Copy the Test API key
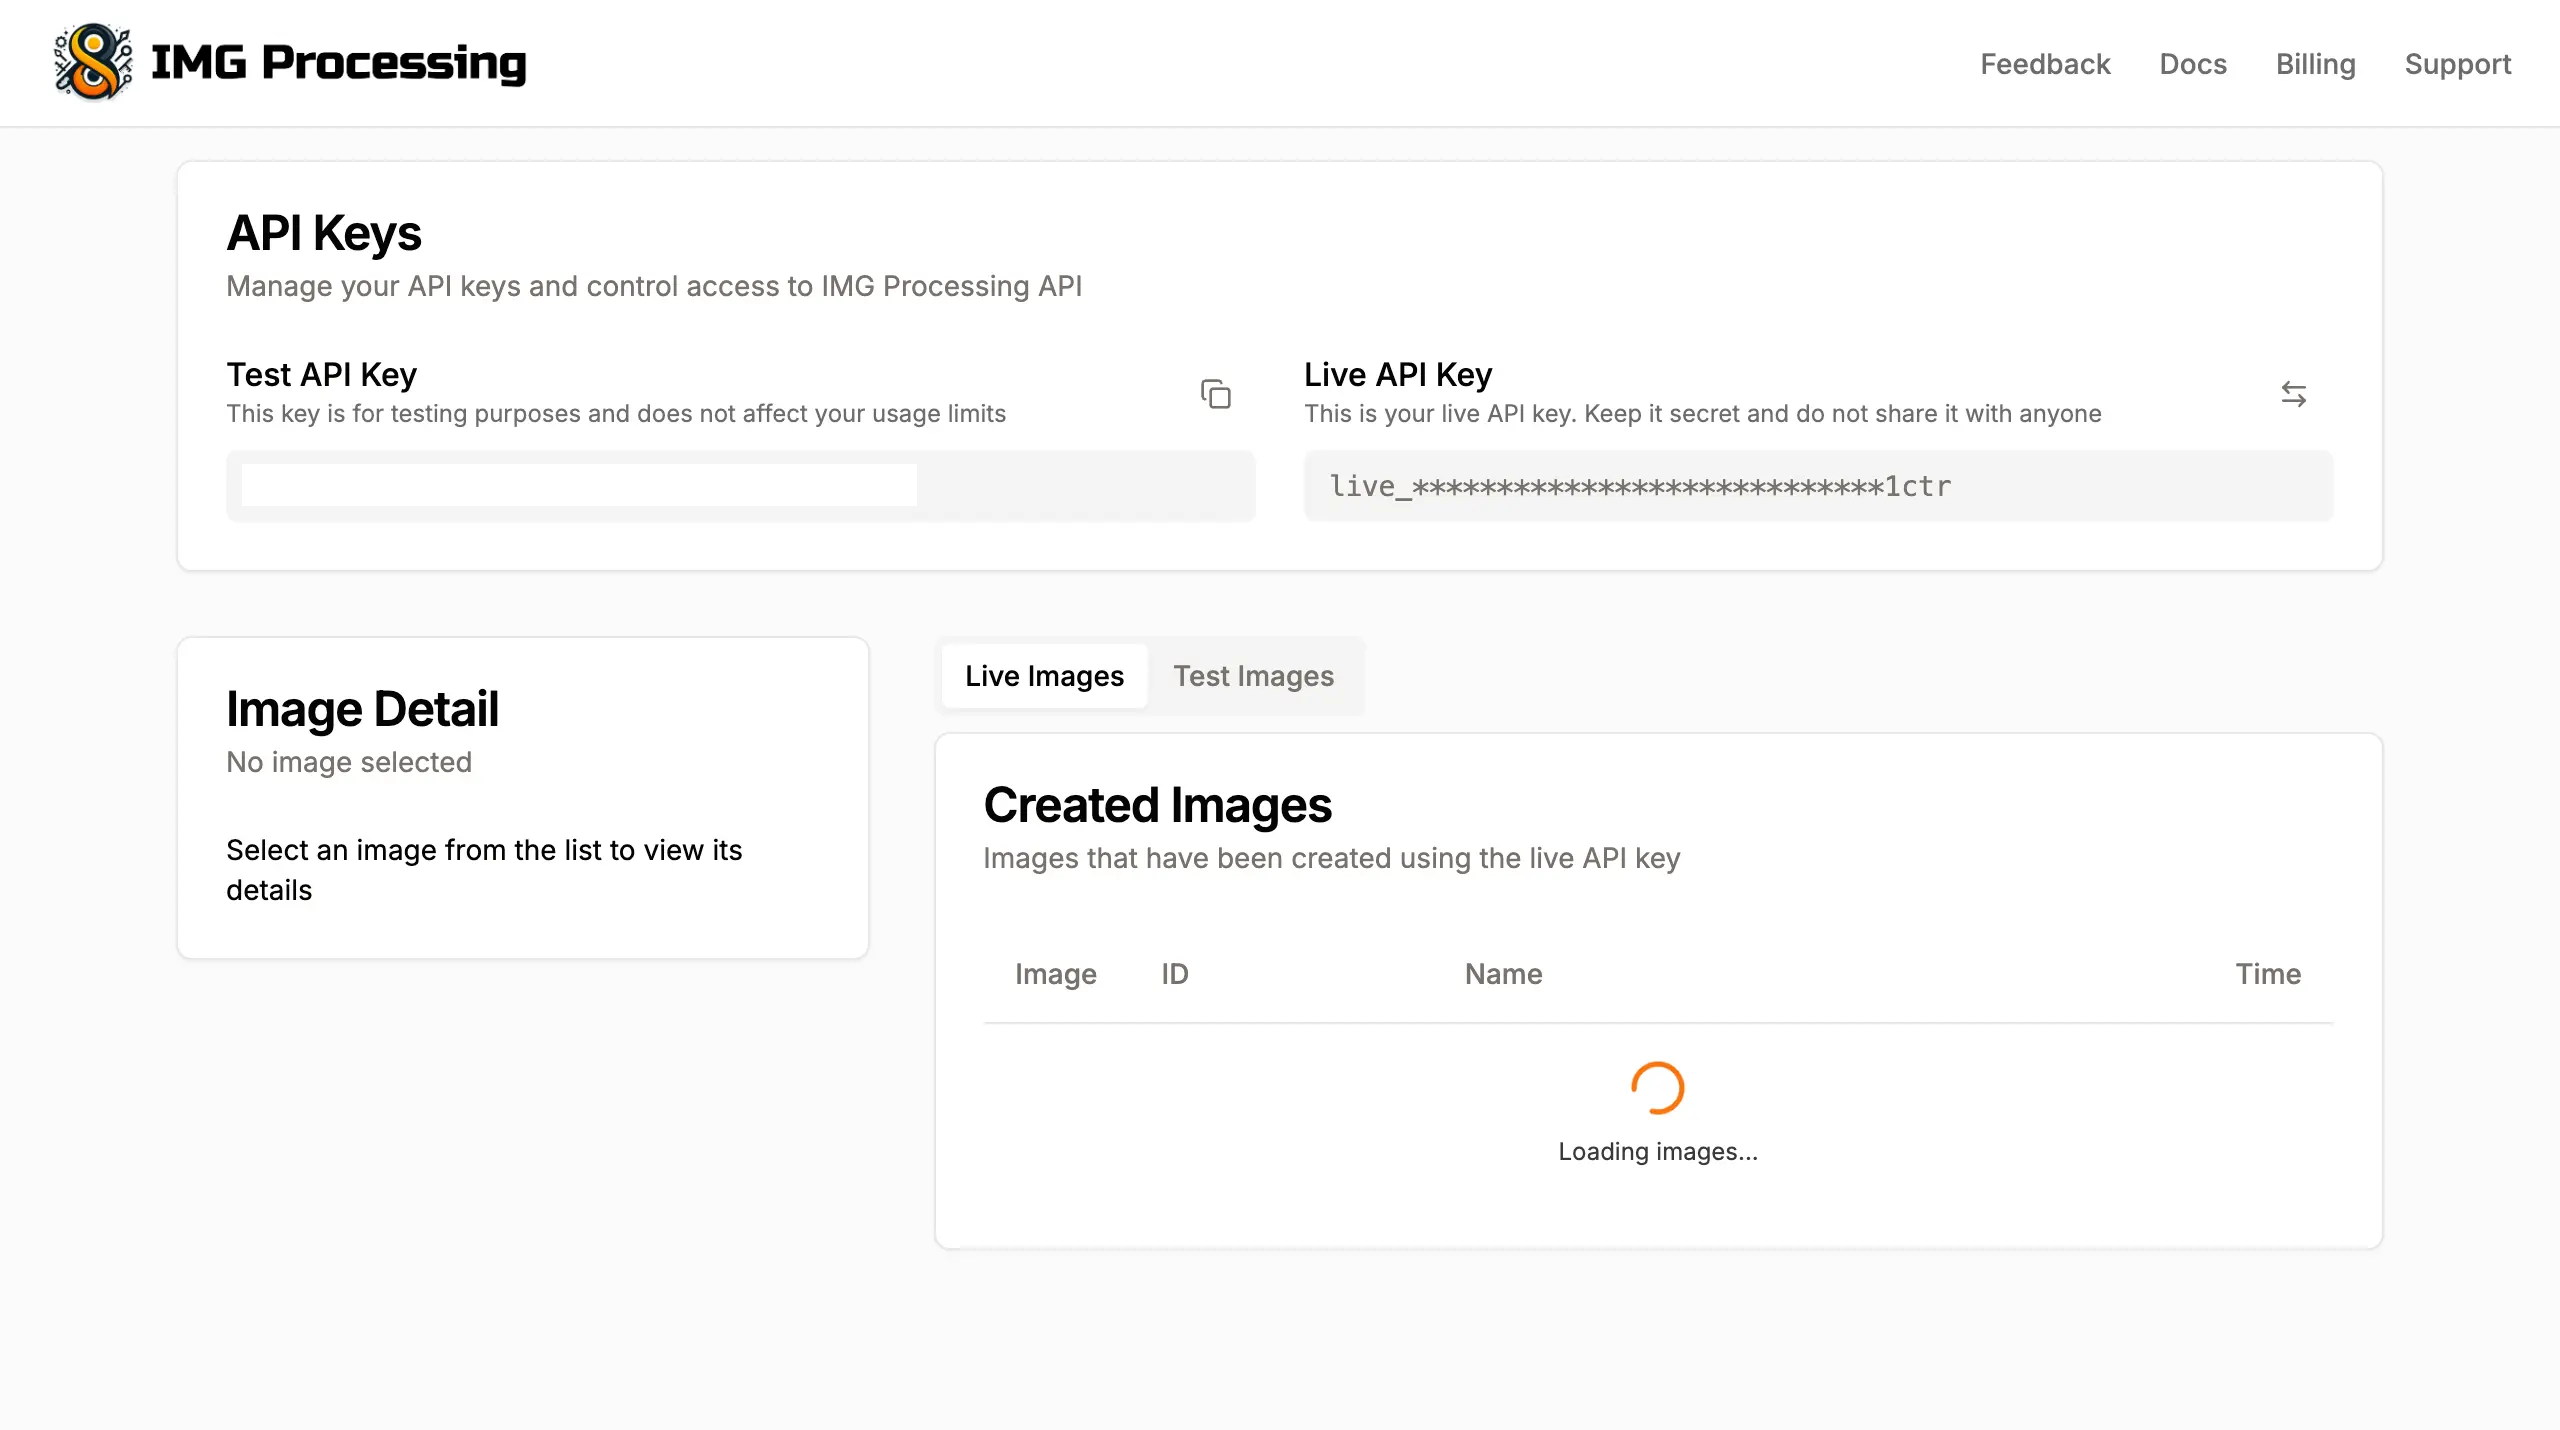The height and width of the screenshot is (1430, 2560). (1216, 394)
